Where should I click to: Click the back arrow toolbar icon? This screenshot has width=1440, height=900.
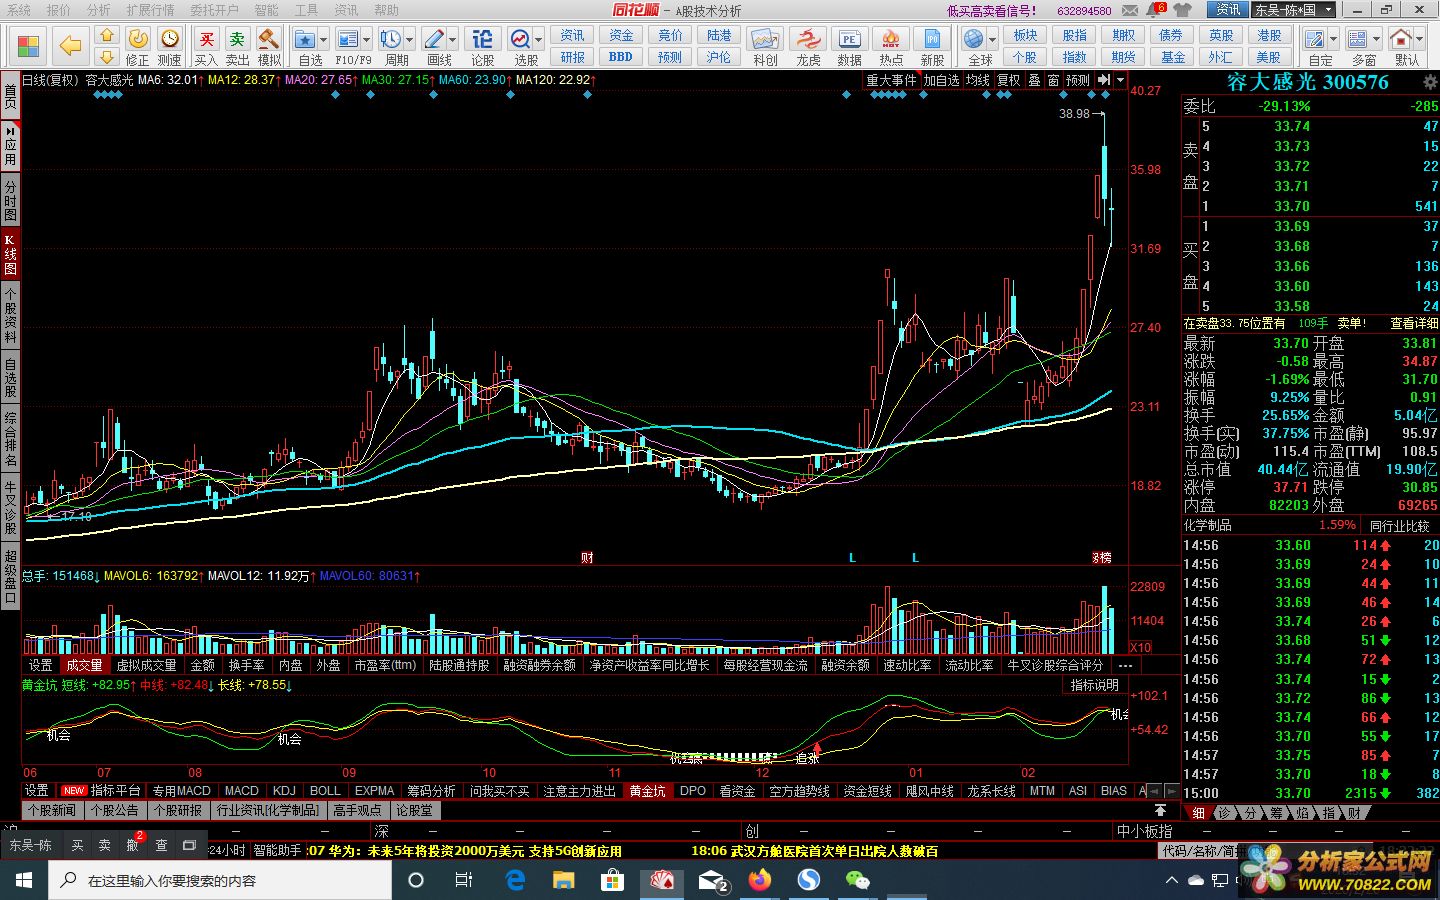pyautogui.click(x=70, y=46)
